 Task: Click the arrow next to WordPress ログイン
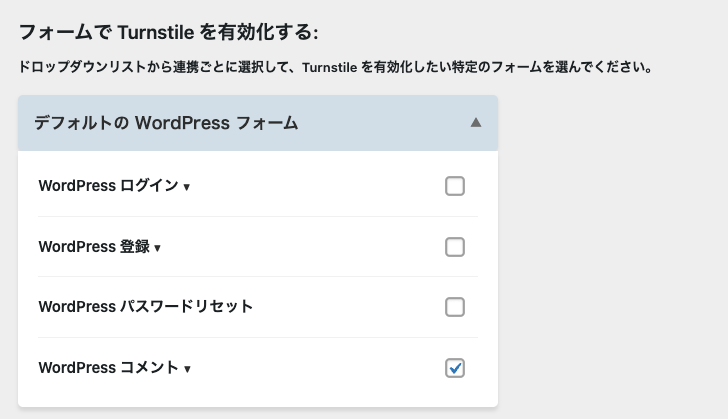tap(187, 187)
